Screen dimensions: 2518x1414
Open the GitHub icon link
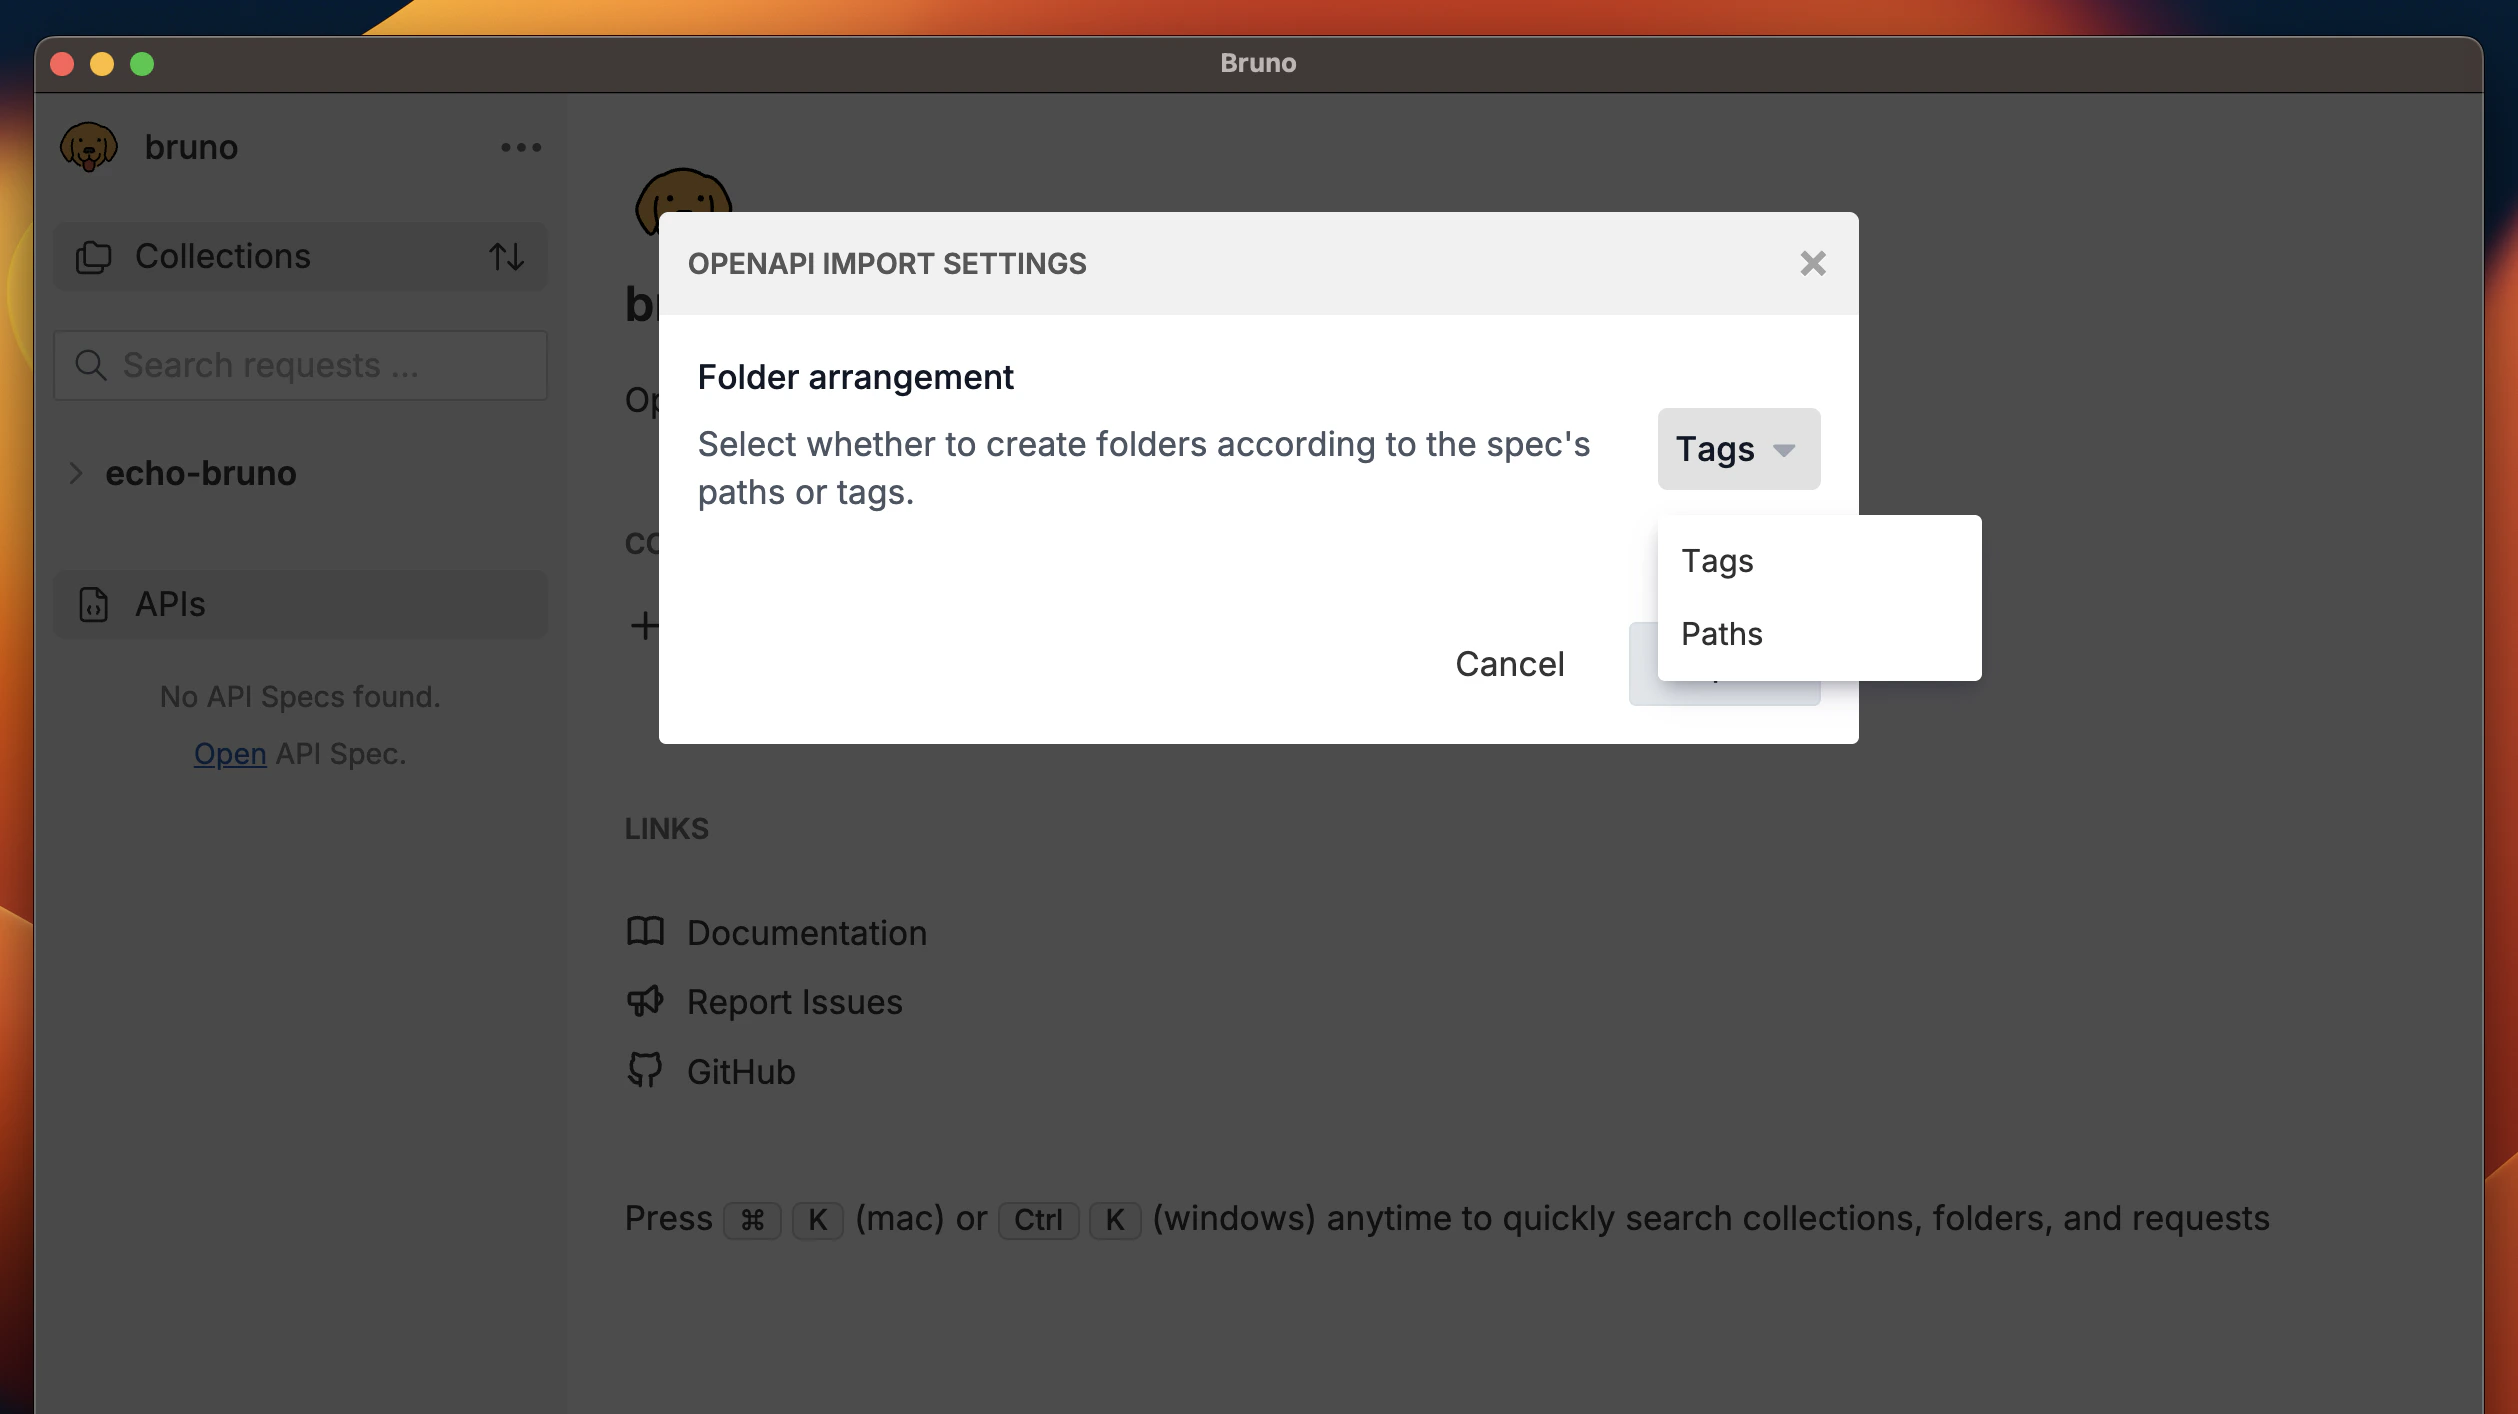click(645, 1069)
